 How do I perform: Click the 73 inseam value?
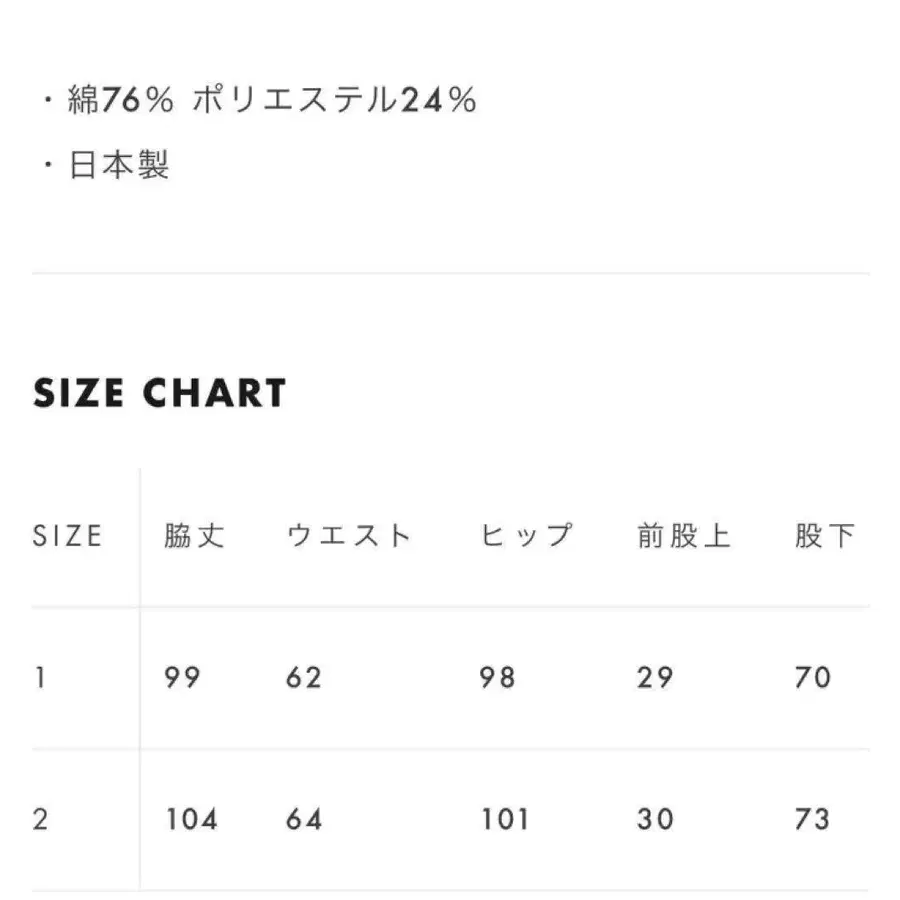813,819
